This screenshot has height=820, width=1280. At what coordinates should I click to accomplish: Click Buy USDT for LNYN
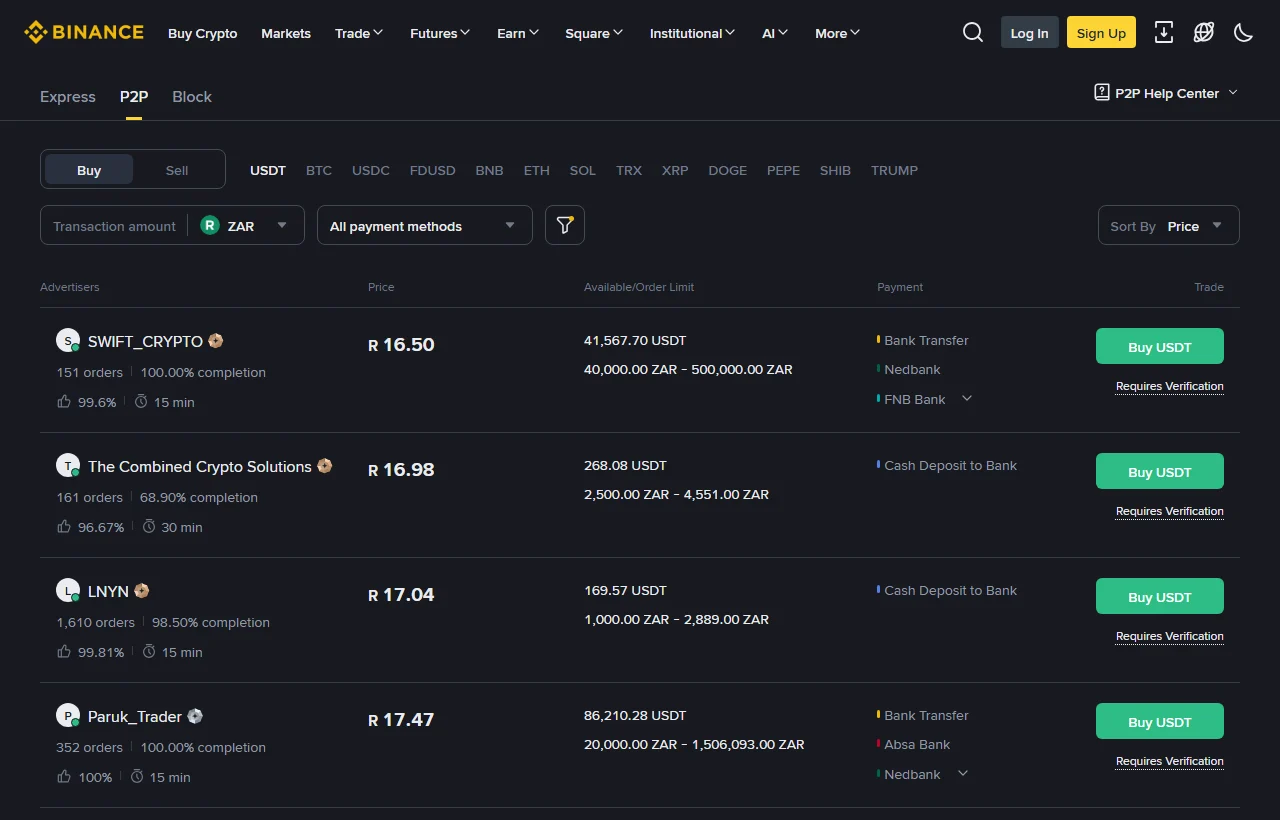pos(1160,596)
